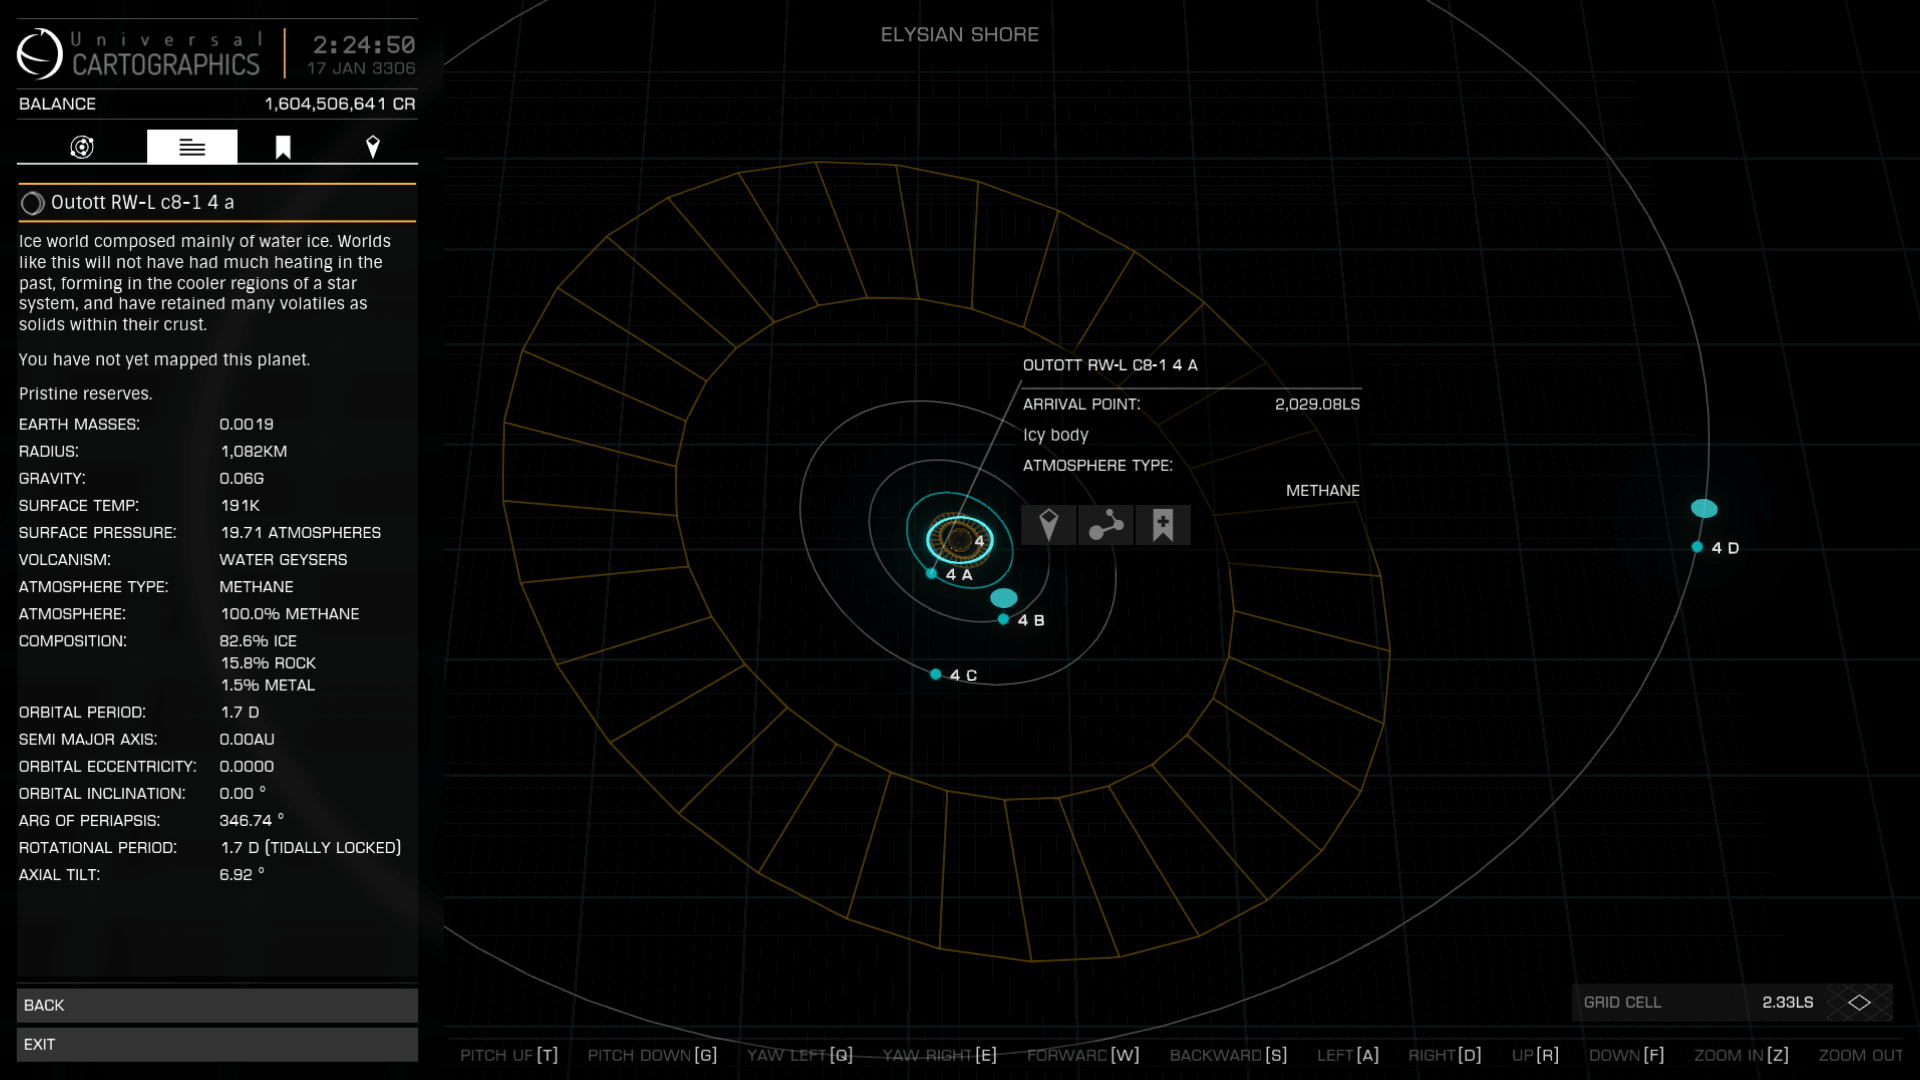Click the surface temp value 191K

pyautogui.click(x=240, y=505)
